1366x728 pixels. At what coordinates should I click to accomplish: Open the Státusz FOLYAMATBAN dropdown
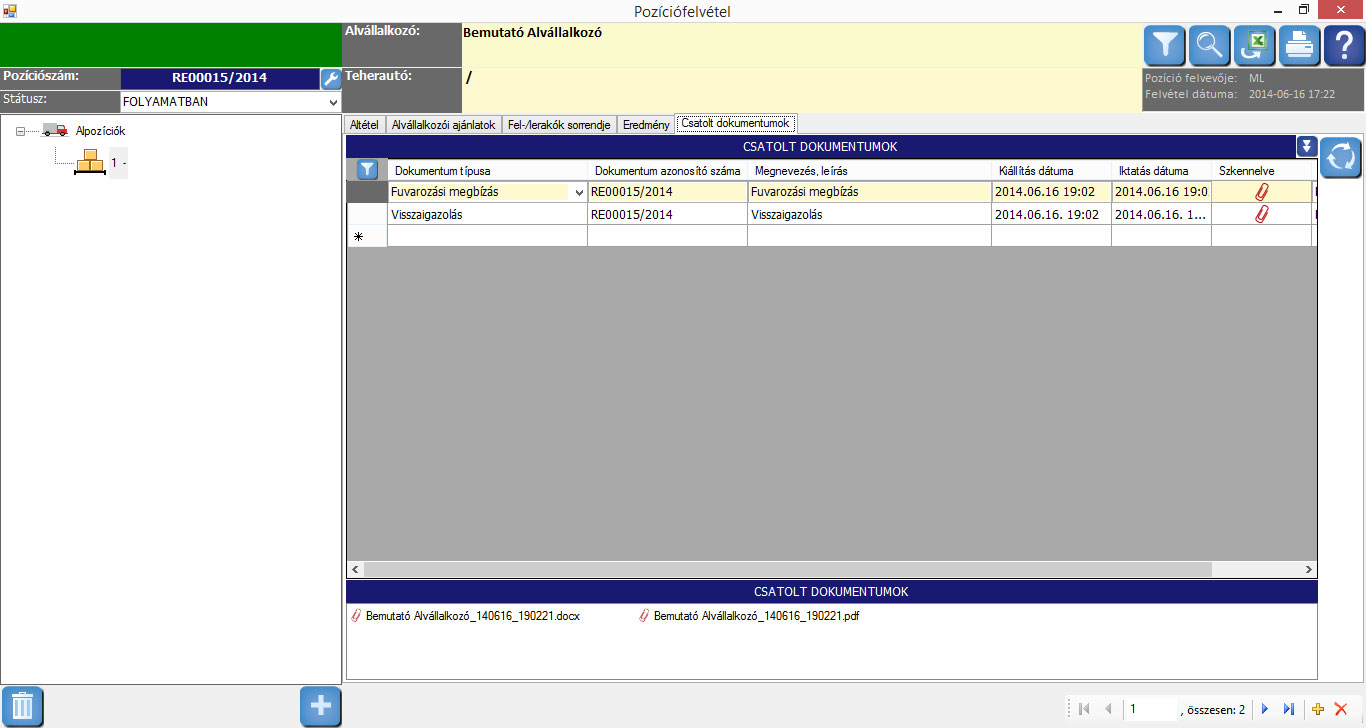(x=333, y=102)
